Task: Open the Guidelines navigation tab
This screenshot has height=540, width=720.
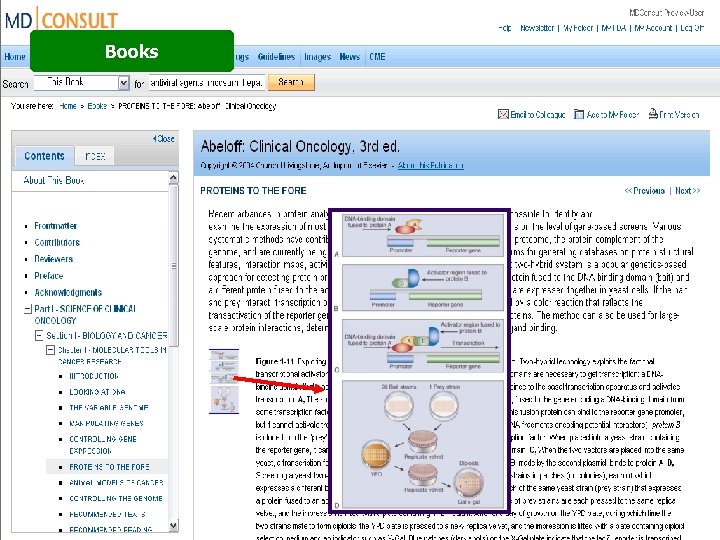Action: pyautogui.click(x=276, y=57)
